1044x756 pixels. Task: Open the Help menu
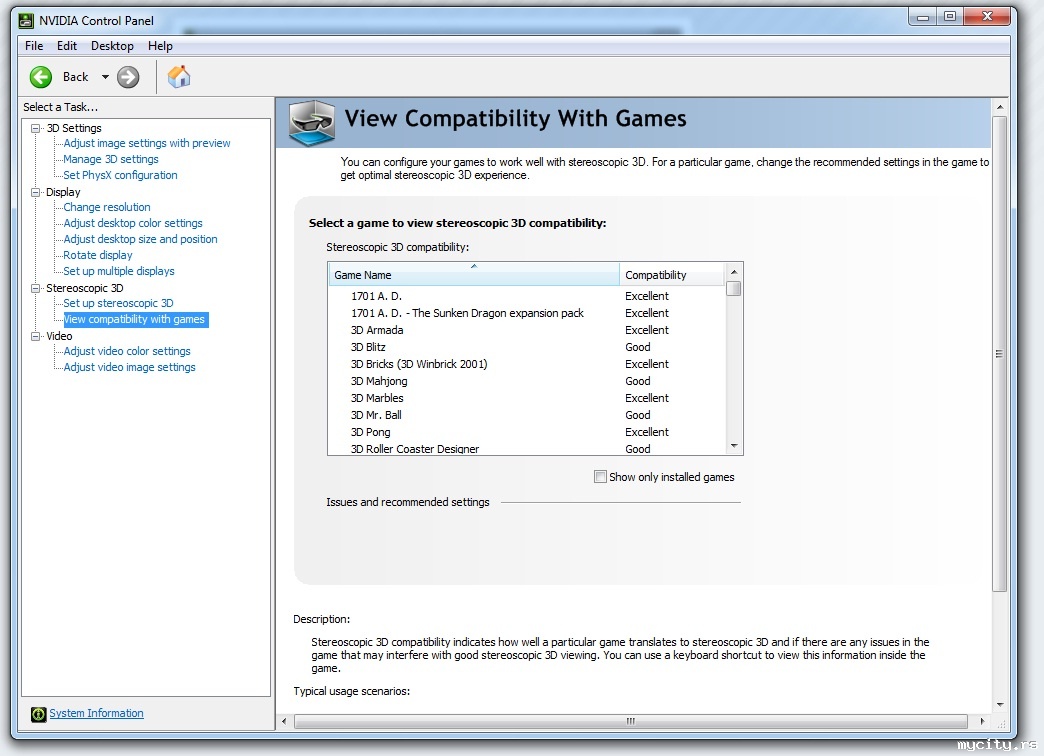pos(160,46)
